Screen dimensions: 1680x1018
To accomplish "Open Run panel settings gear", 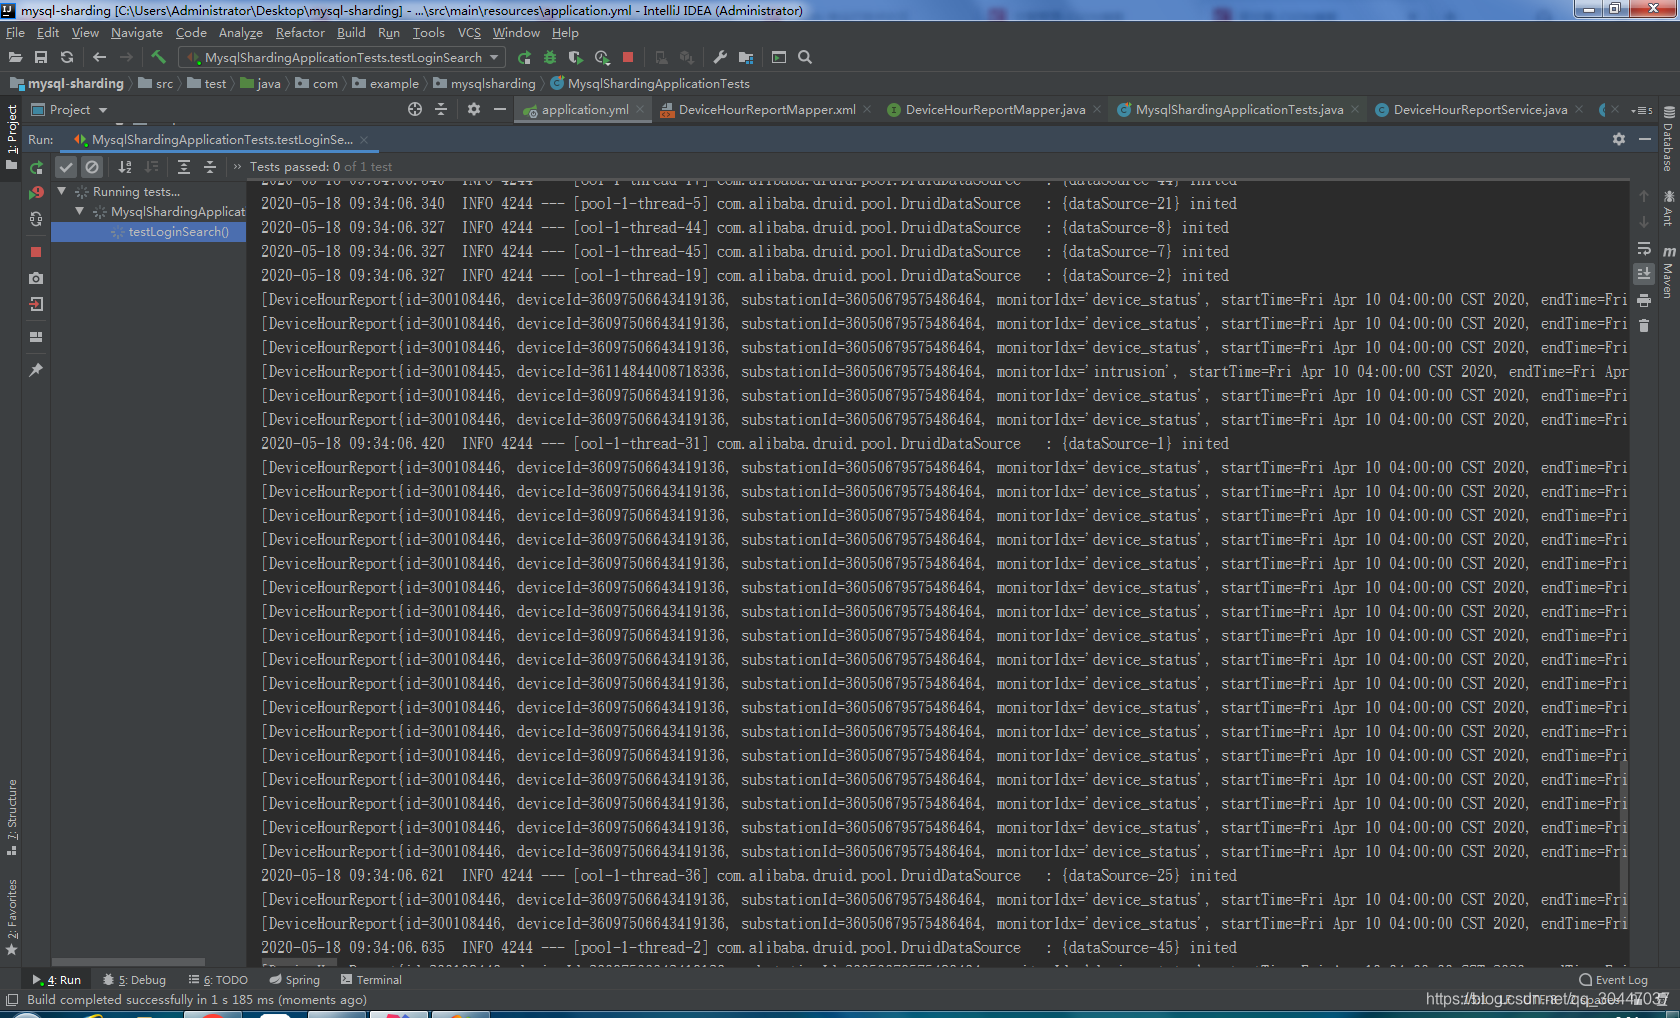I will [x=1619, y=140].
